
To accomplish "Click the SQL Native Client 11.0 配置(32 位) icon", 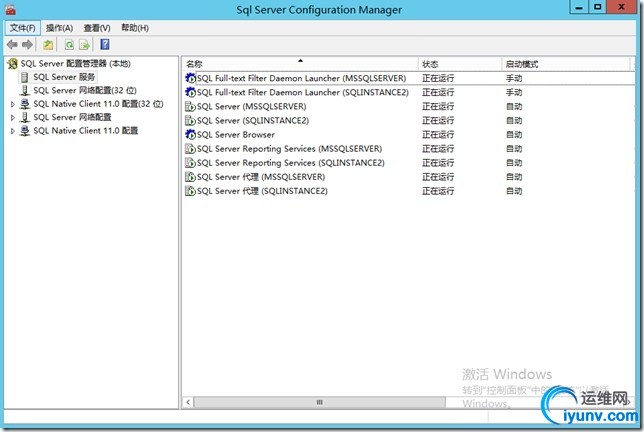I will click(x=25, y=104).
